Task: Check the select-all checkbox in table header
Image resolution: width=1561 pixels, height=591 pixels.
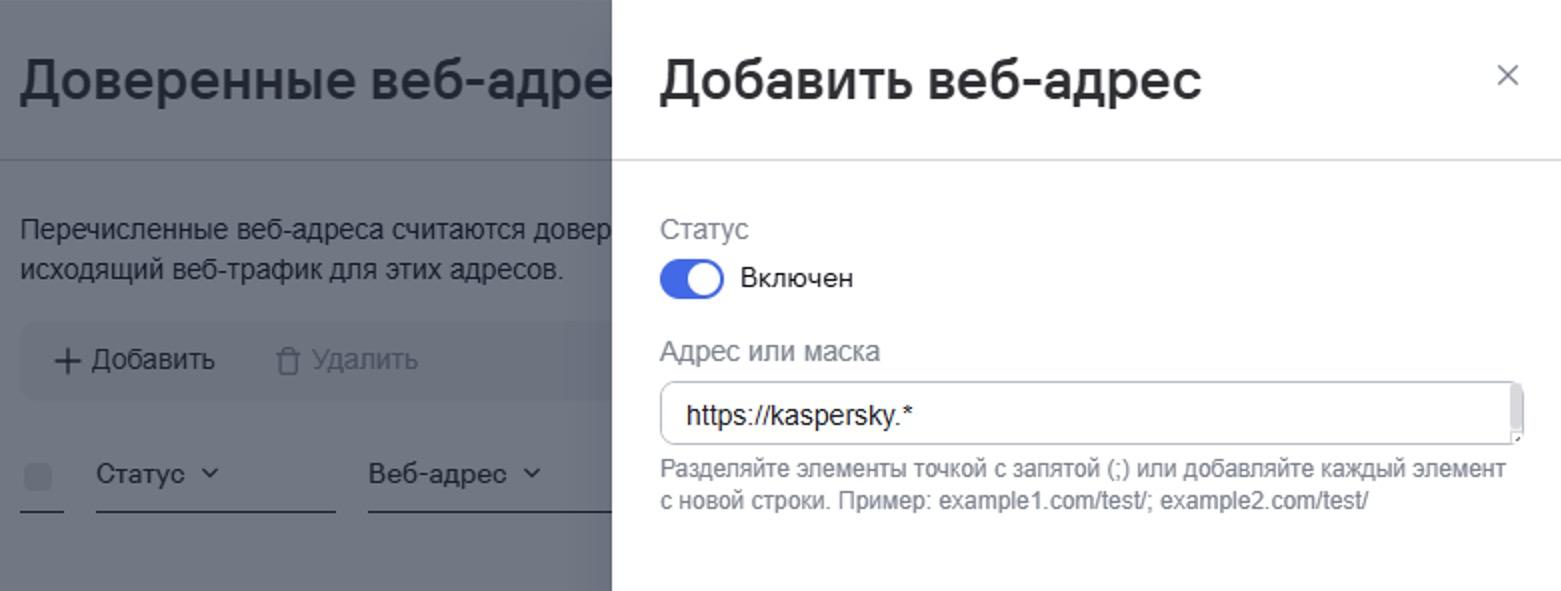Action: (38, 477)
